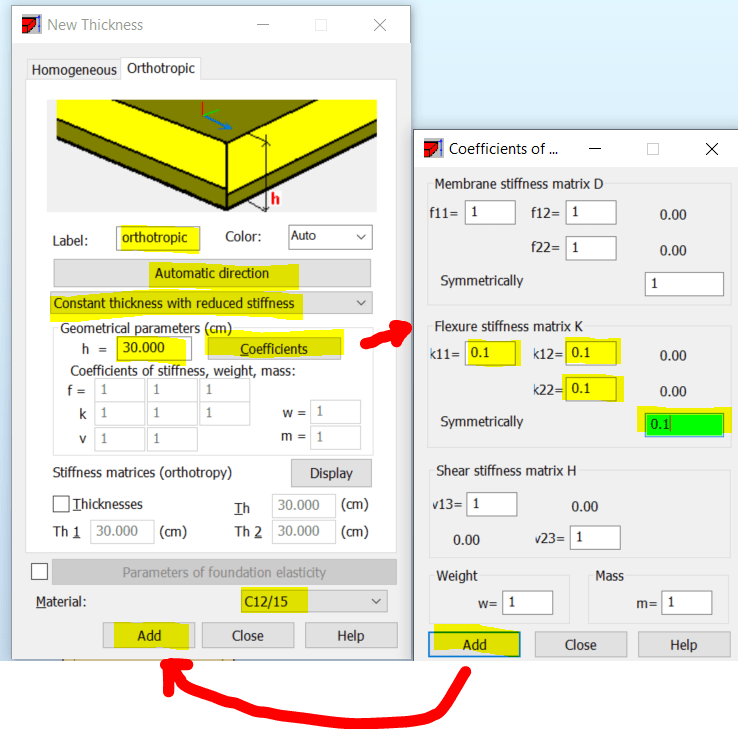Click Close in the Coefficients dialog
The width and height of the screenshot is (738, 729).
click(x=580, y=644)
